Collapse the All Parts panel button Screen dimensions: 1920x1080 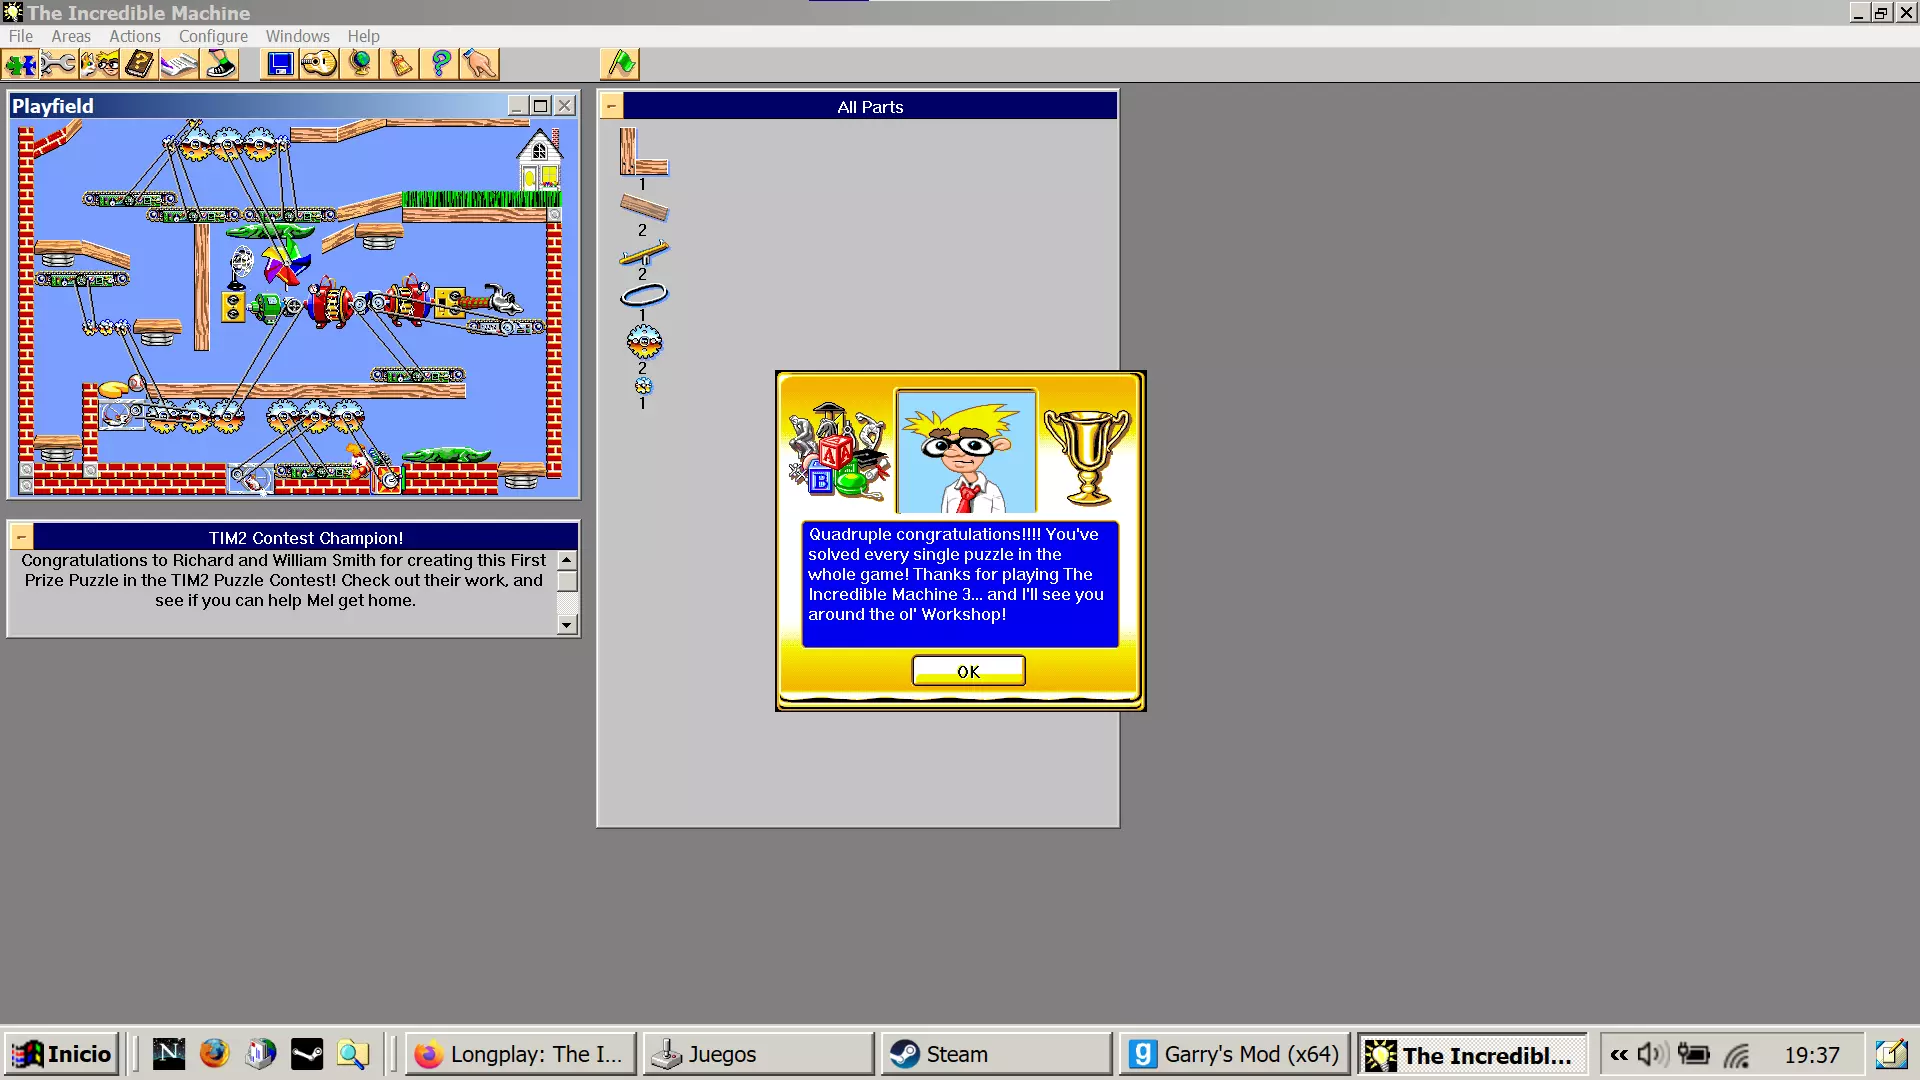coord(611,106)
